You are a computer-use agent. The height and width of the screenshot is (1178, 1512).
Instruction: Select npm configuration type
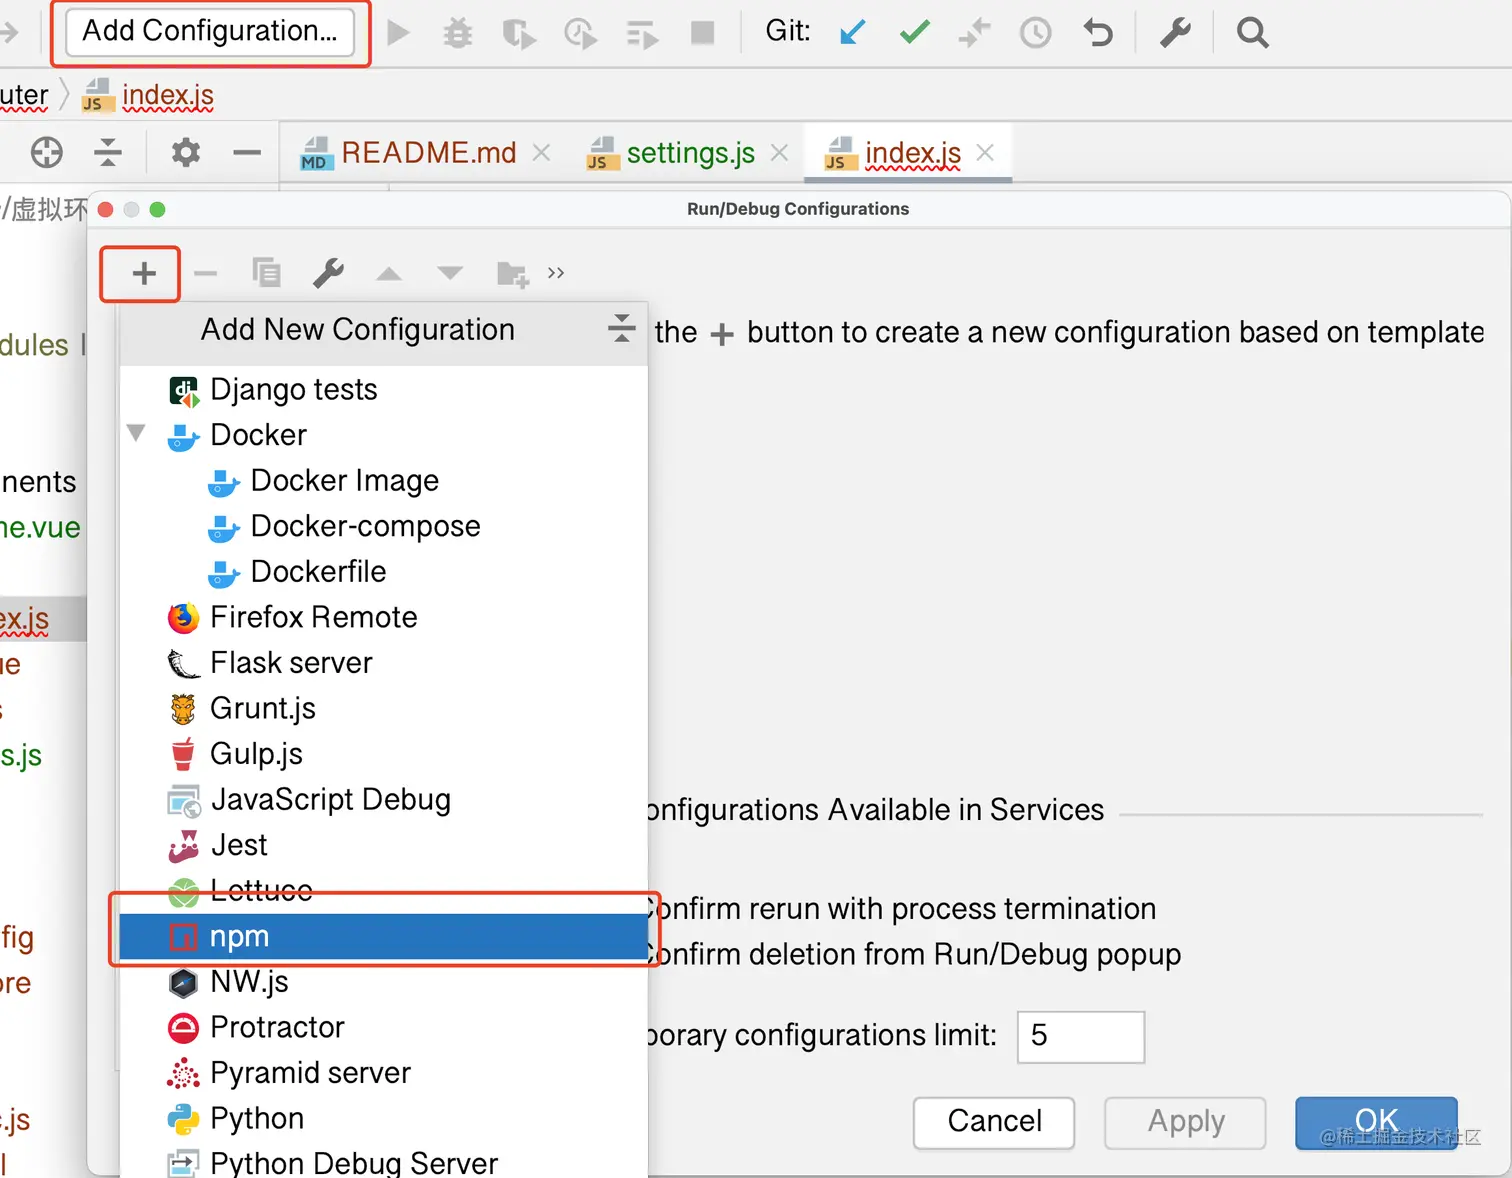point(384,937)
